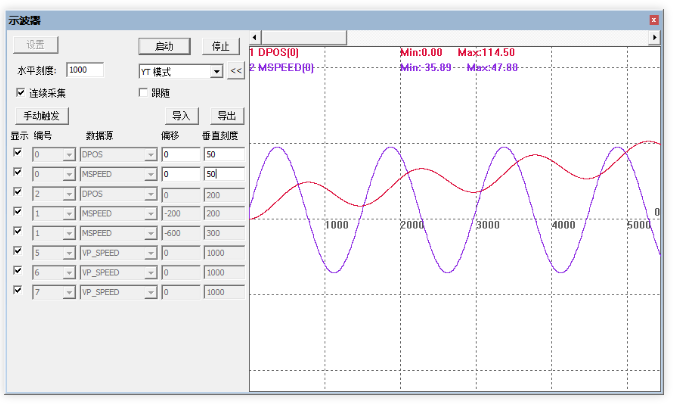The width and height of the screenshot is (675, 405).
Task: Click the 停止 stop button
Action: [x=221, y=46]
